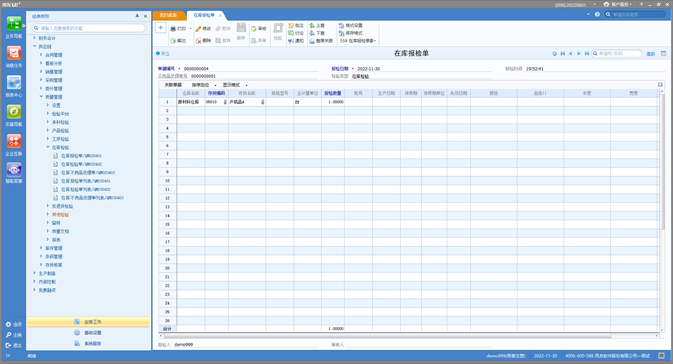Viewport: 673px width, 364px height.
Task: Go to last record arrow
Action: [x=587, y=54]
